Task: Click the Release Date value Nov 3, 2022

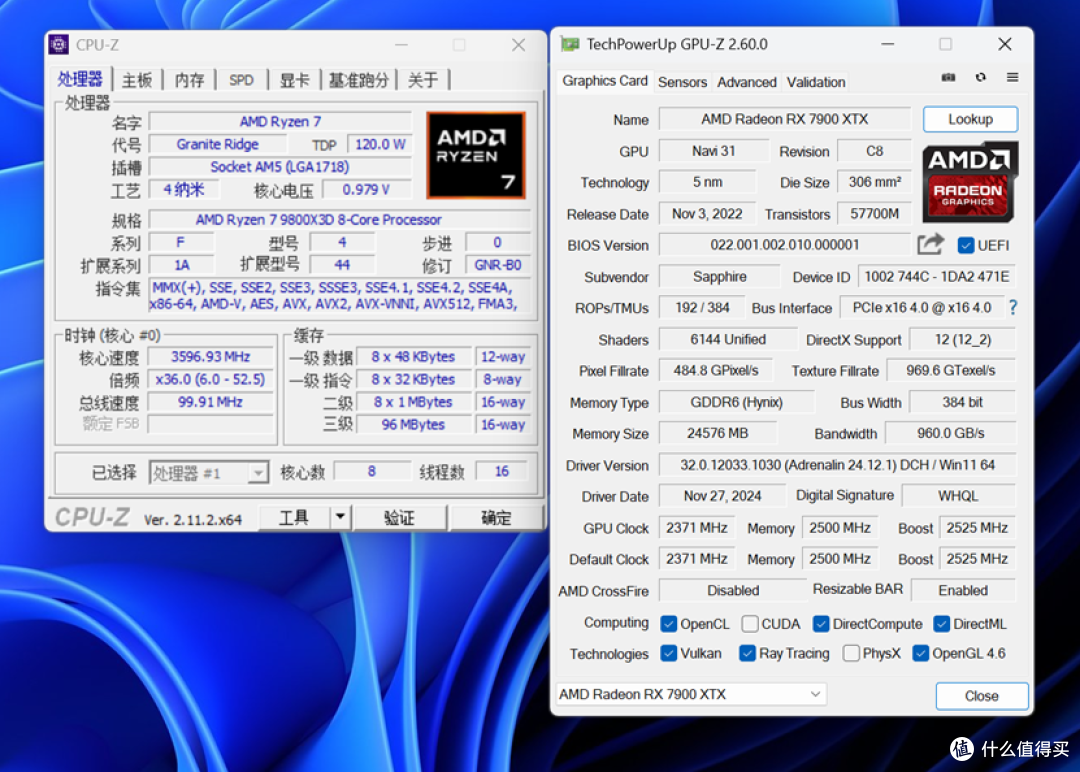Action: [707, 214]
